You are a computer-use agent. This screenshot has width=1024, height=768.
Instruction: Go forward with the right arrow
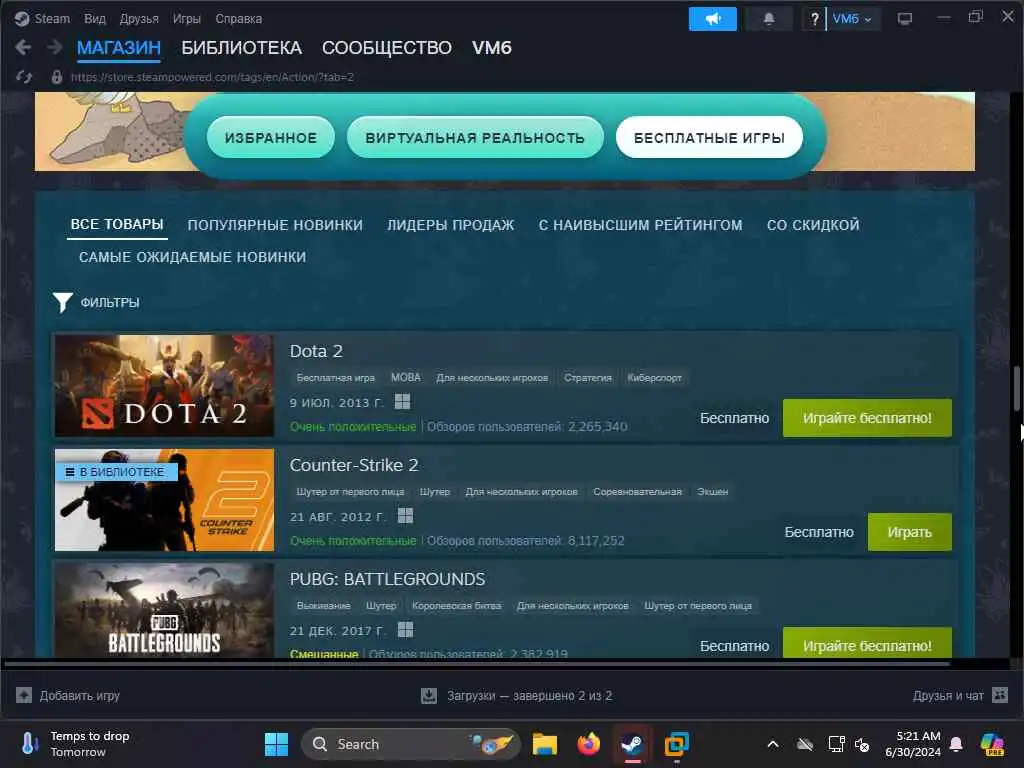point(55,47)
